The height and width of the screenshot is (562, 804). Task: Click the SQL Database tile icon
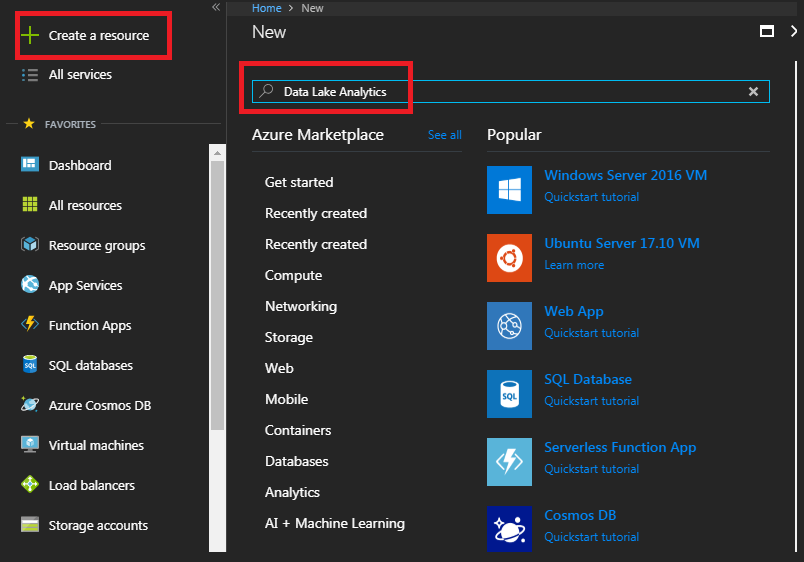pos(509,394)
